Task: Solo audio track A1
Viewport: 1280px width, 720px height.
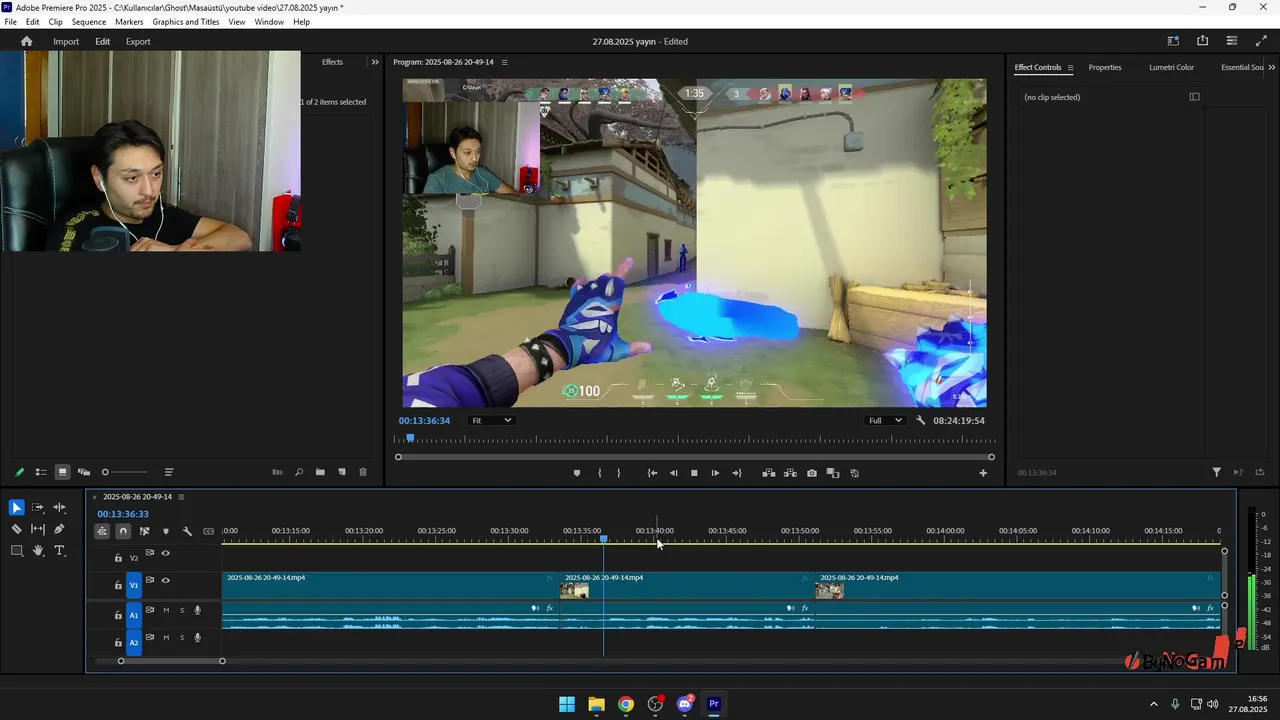Action: (x=182, y=610)
